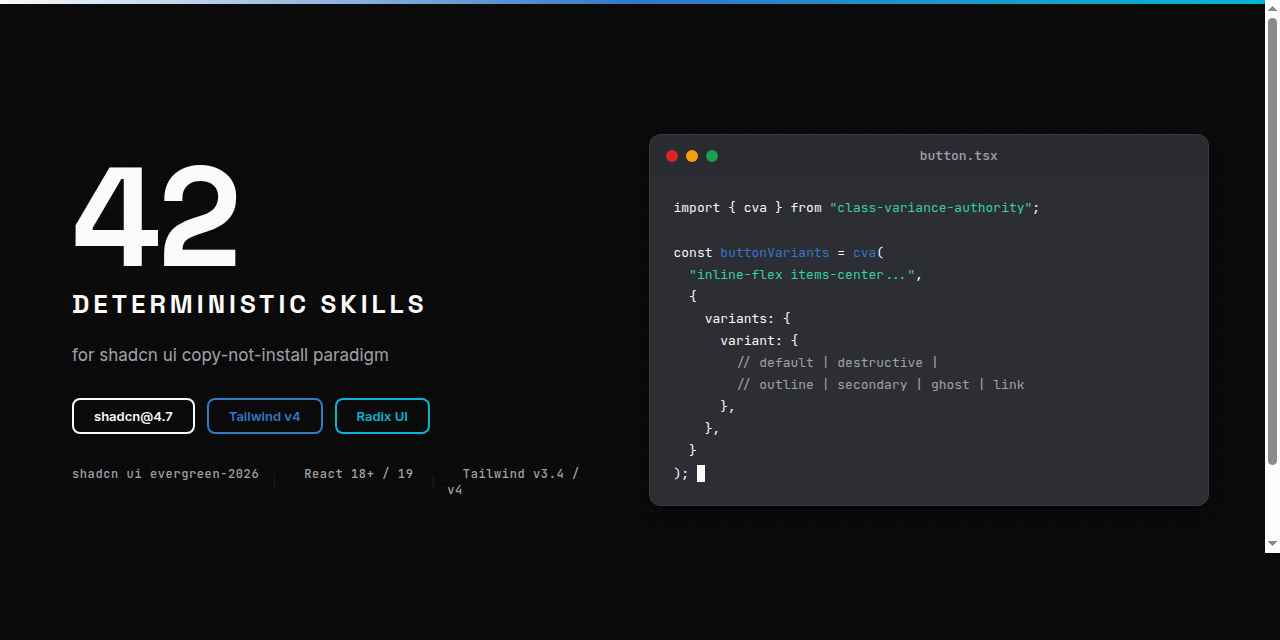This screenshot has width=1280, height=640.
Task: Click the '// default | destructive |' comment
Action: (838, 362)
